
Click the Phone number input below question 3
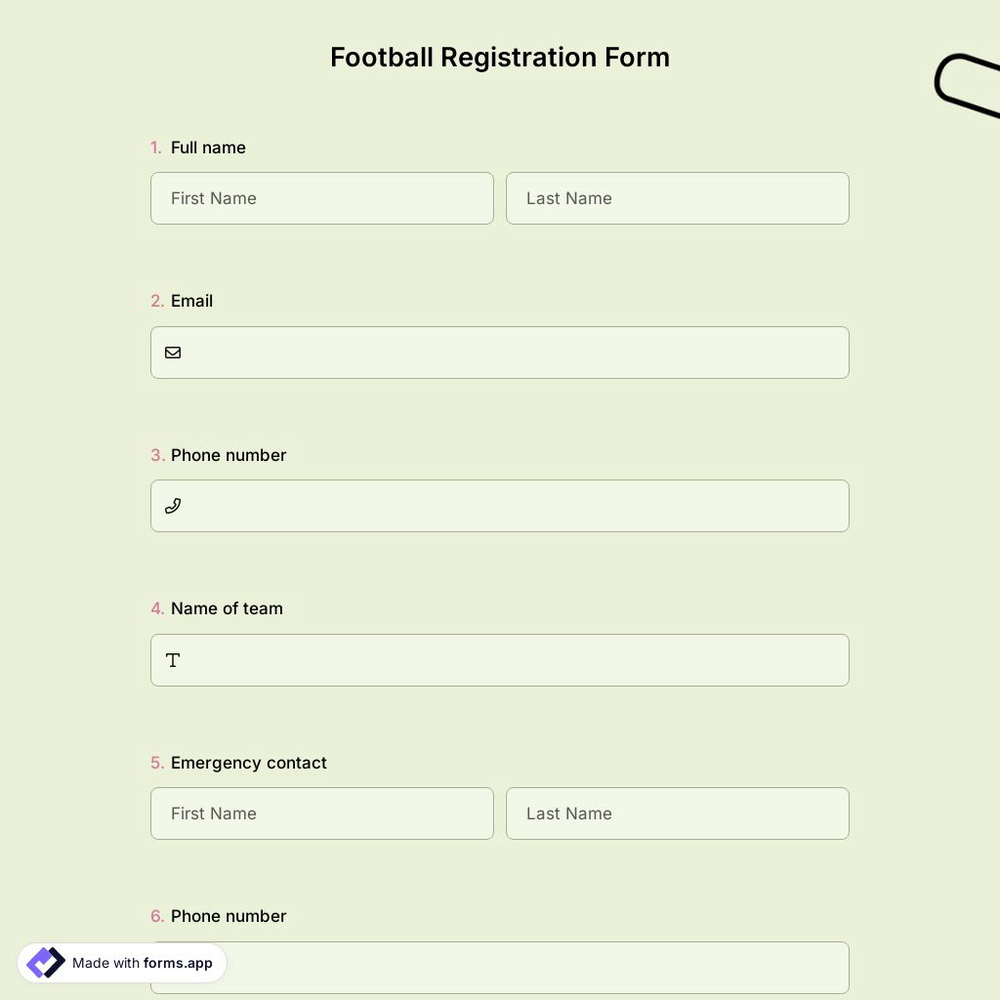click(x=500, y=505)
